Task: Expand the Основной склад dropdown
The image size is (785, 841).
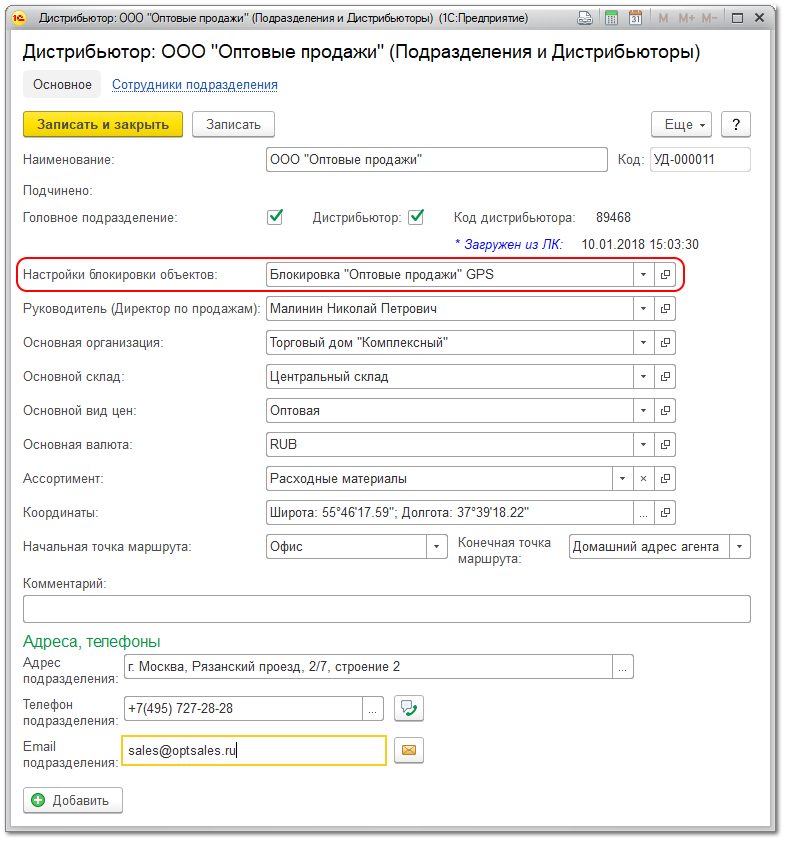Action: (x=643, y=377)
